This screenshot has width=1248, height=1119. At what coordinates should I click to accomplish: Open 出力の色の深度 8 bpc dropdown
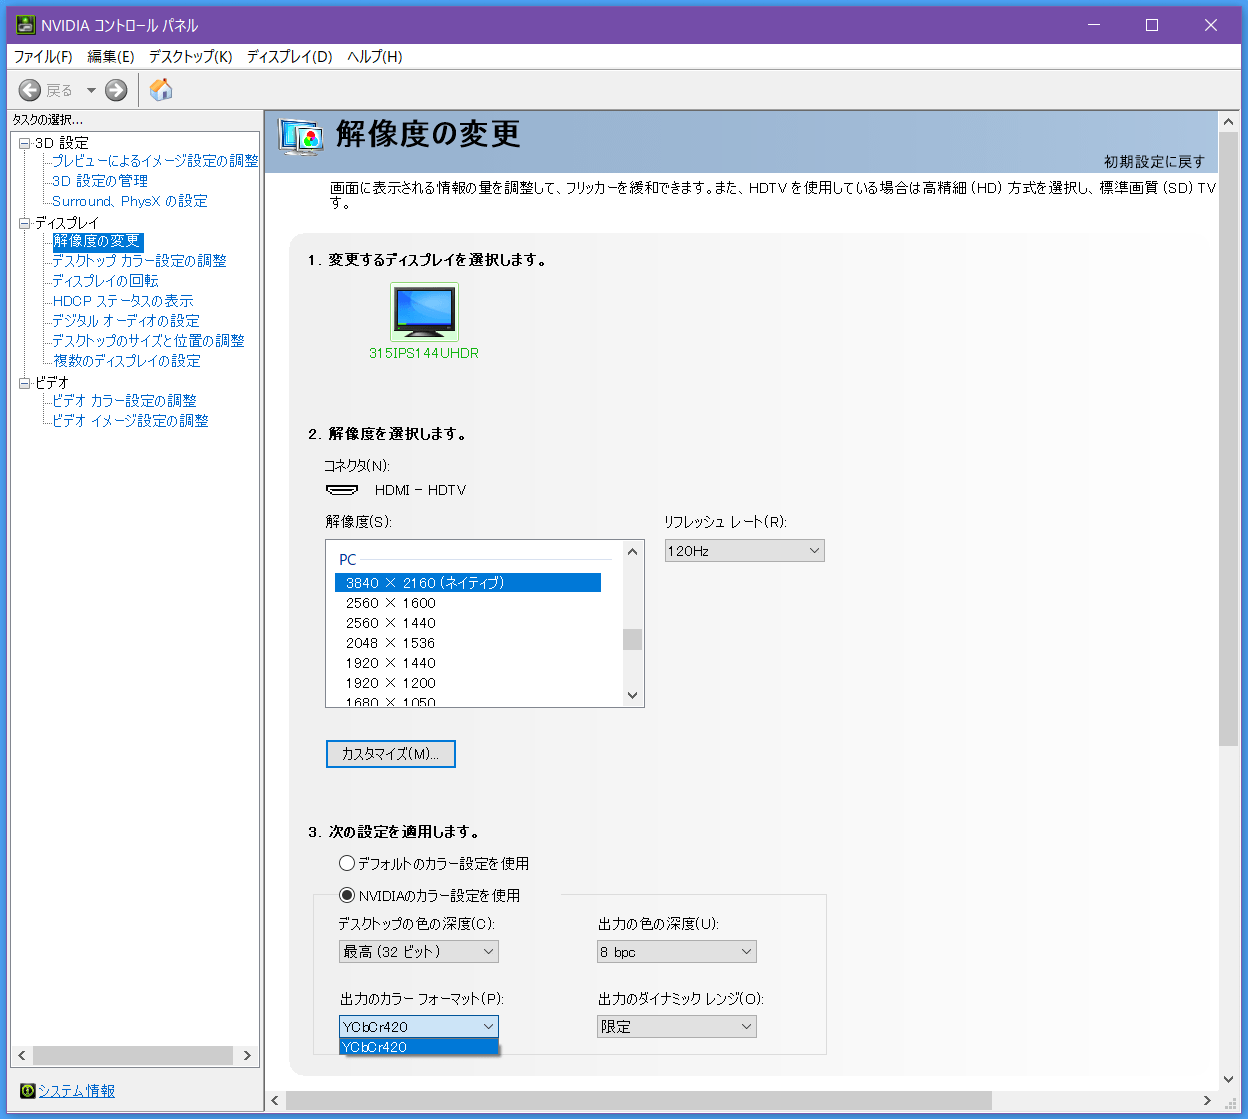[677, 952]
